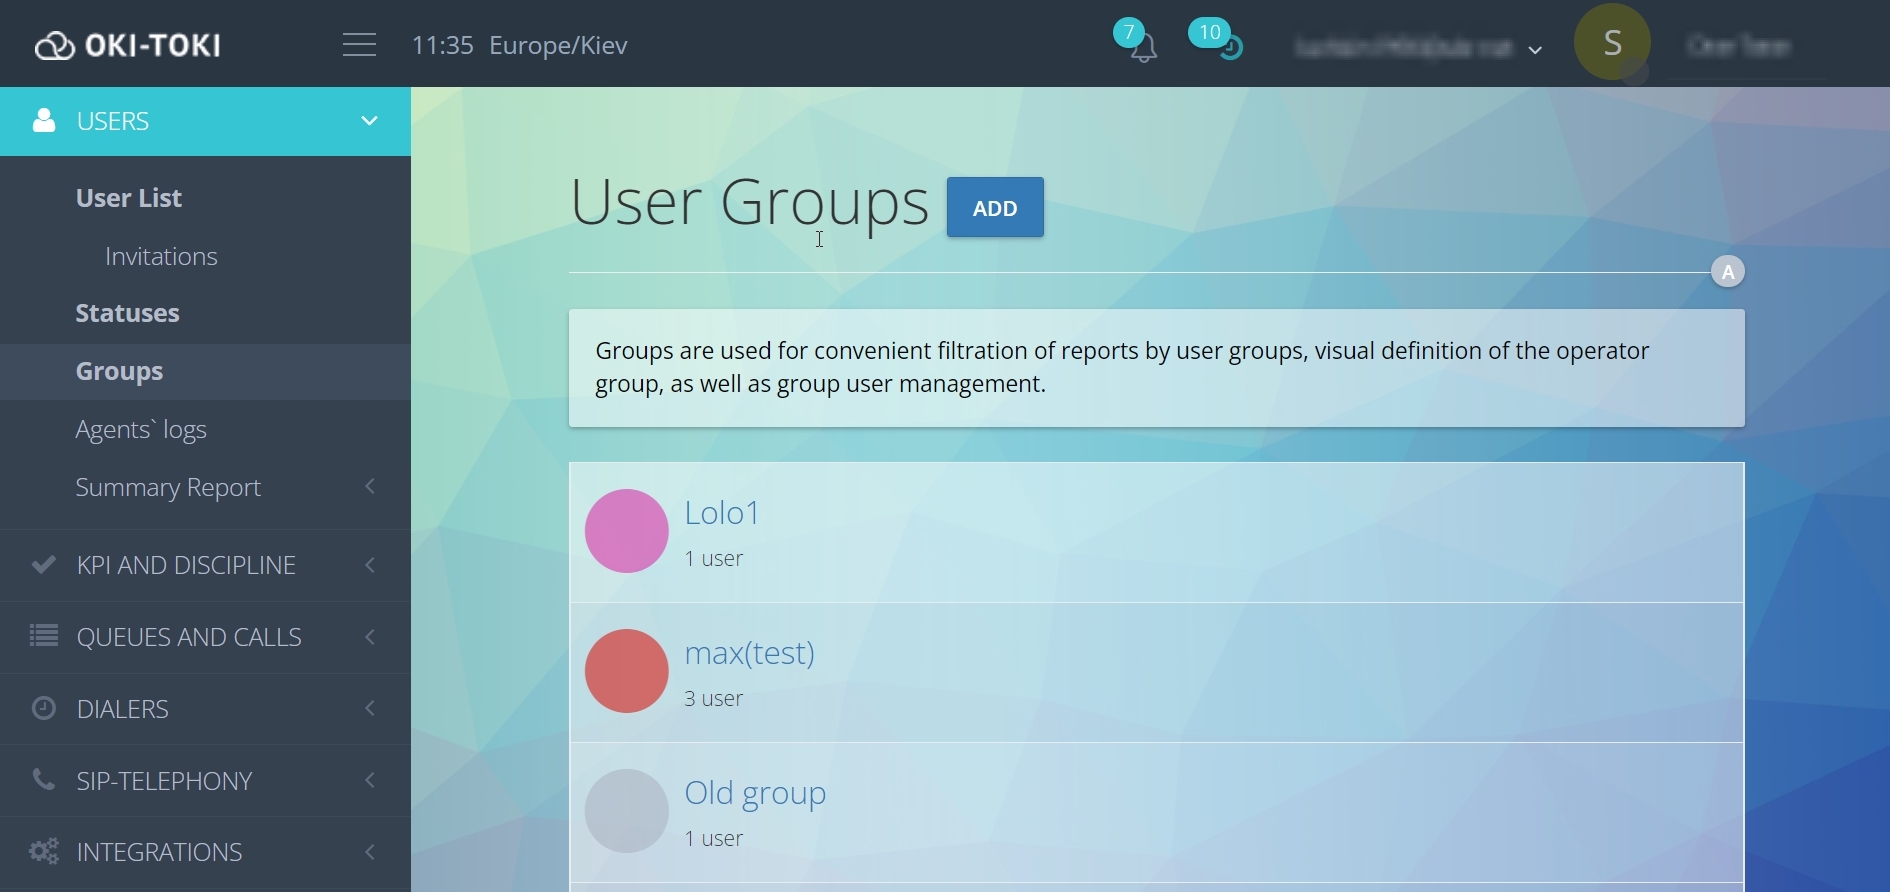Viewport: 1890px width, 892px height.
Task: Click the blurred team name beside avatar
Action: click(1740, 46)
